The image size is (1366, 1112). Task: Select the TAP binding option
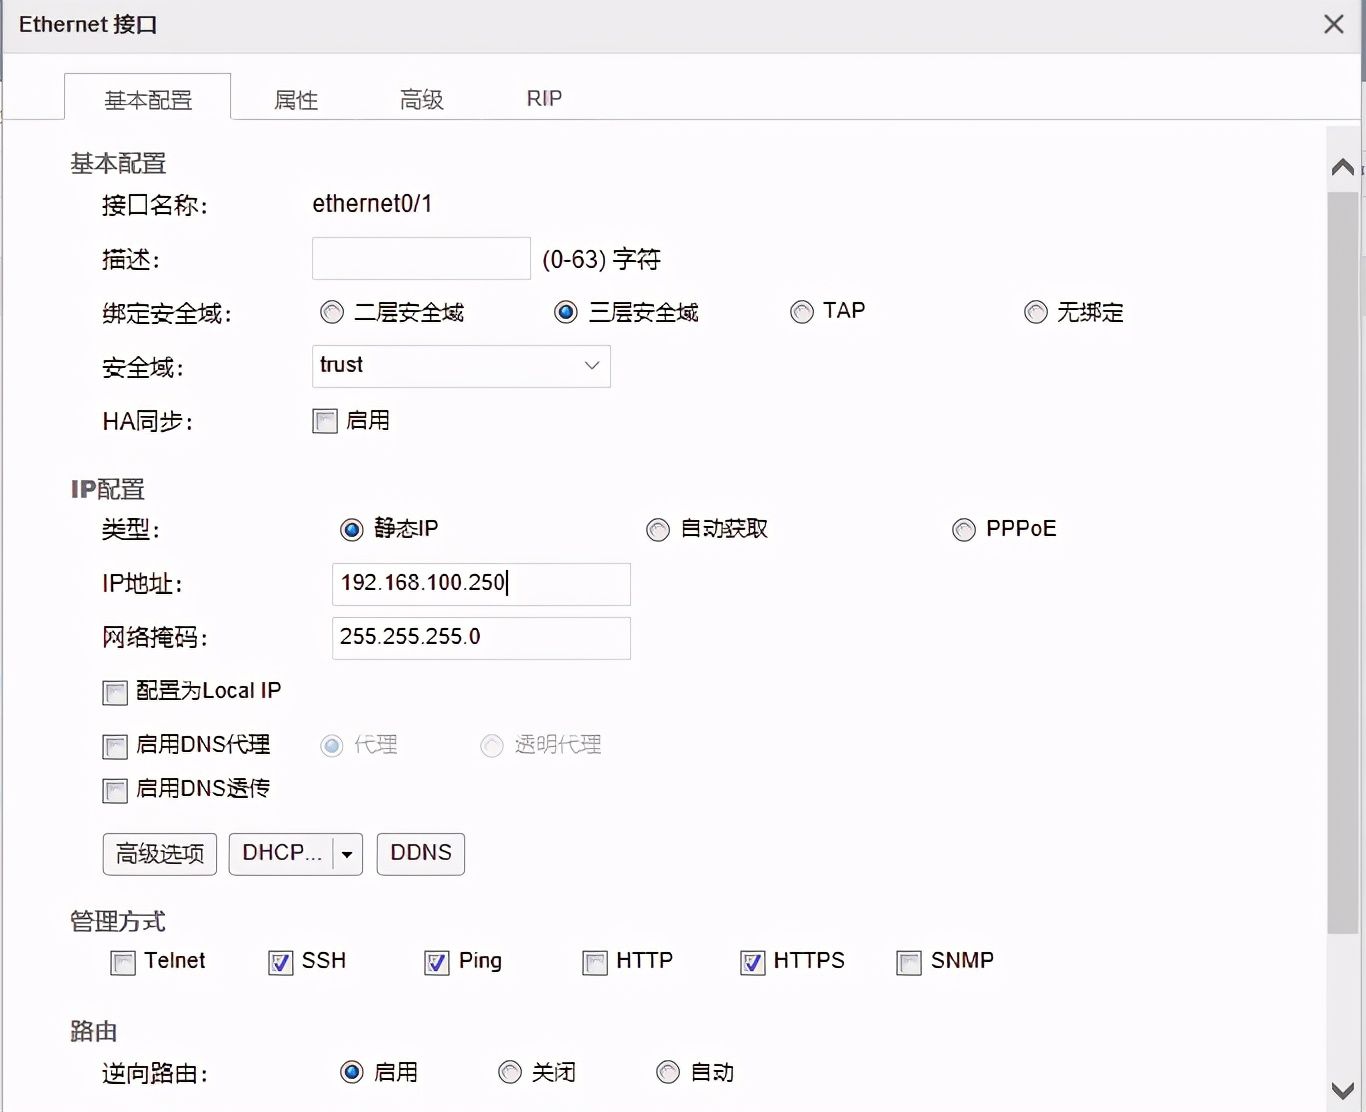point(802,313)
